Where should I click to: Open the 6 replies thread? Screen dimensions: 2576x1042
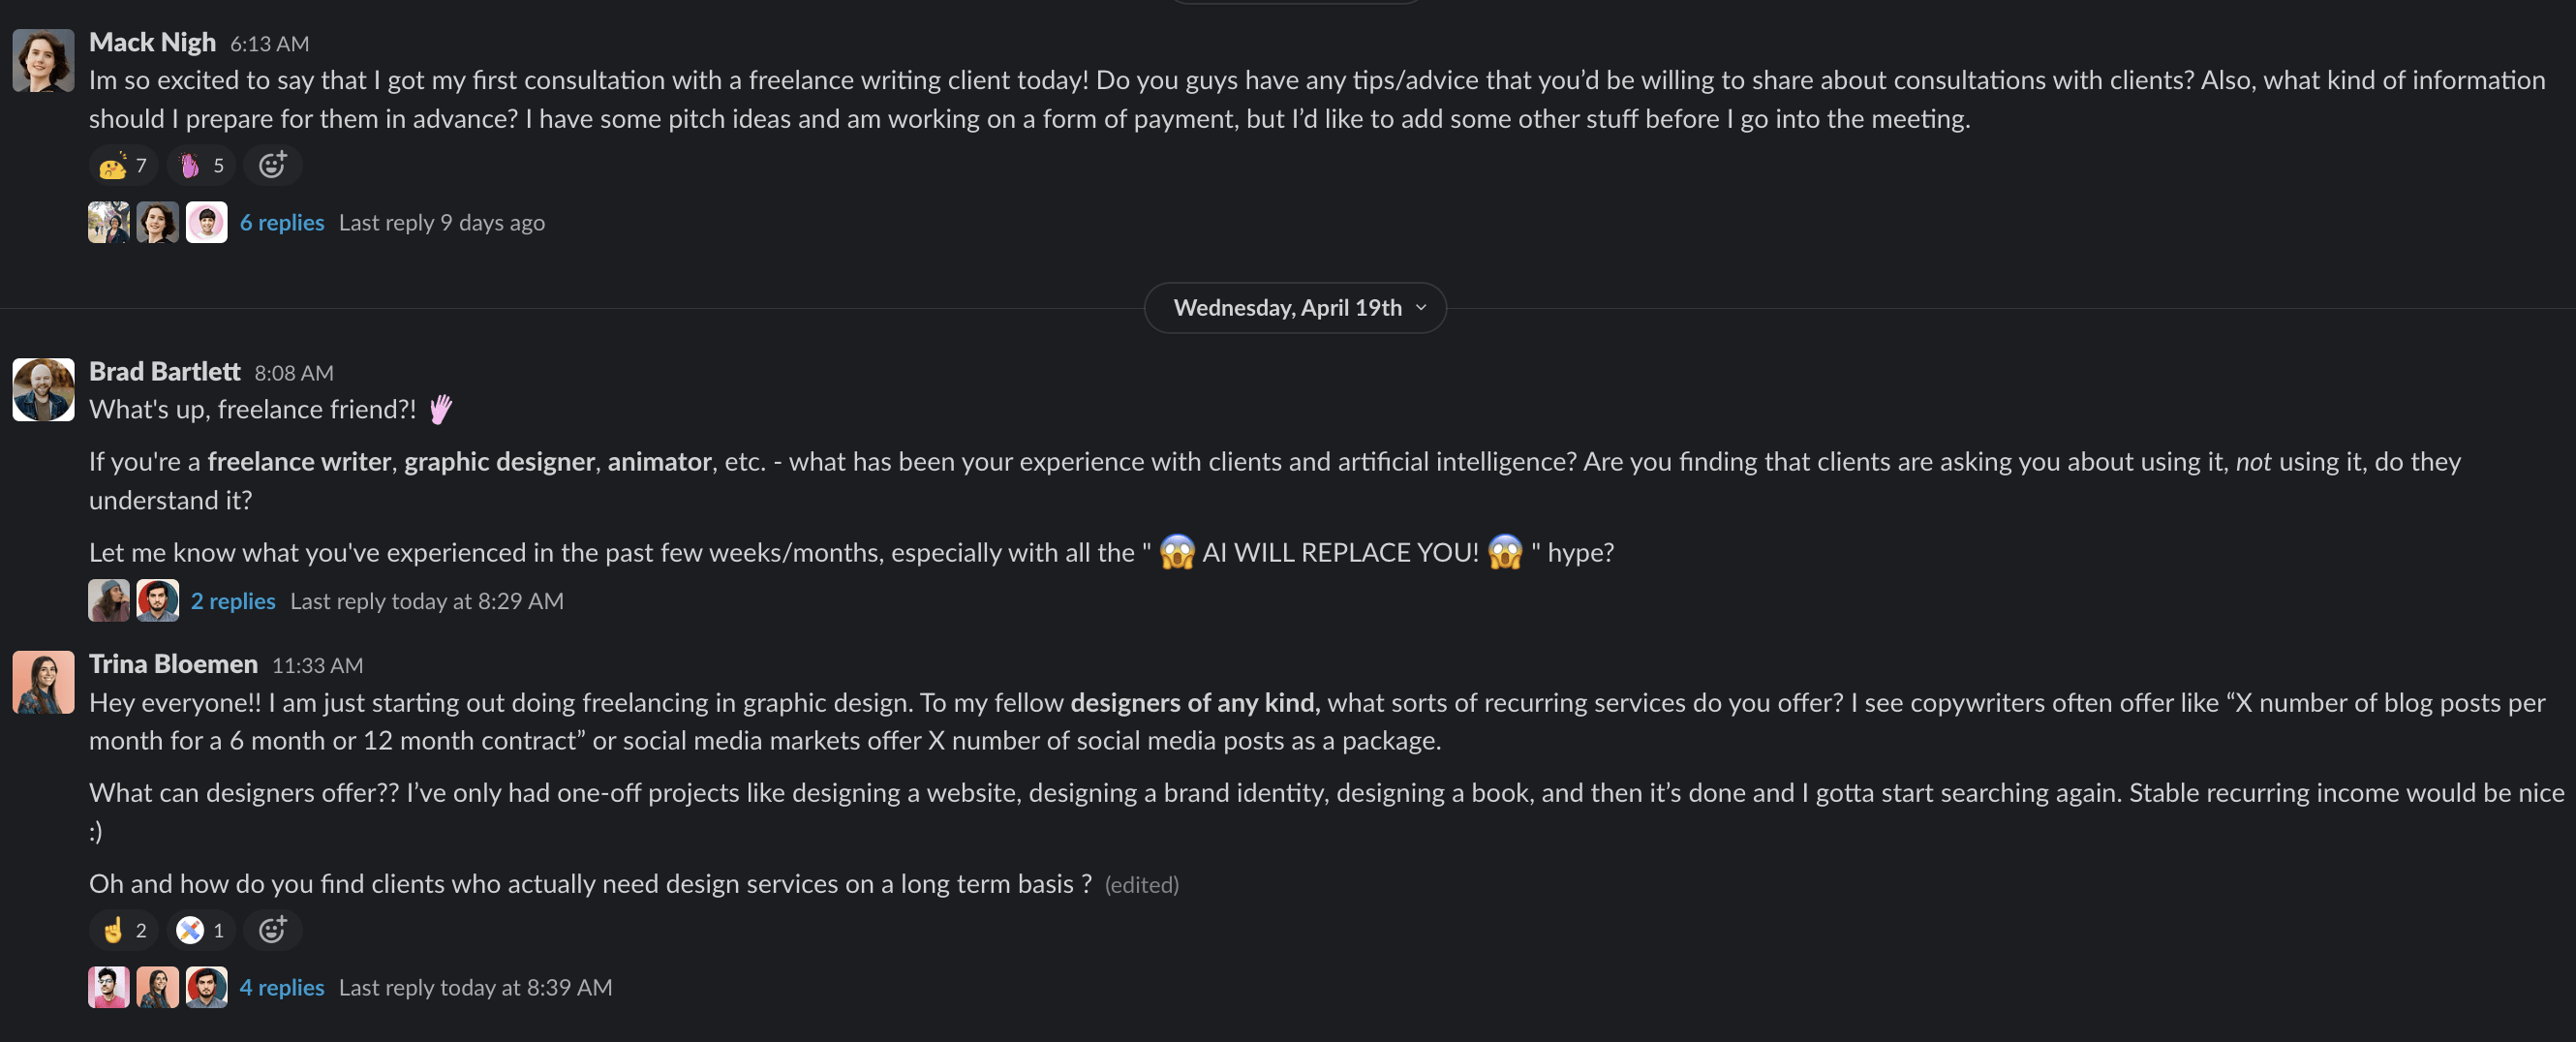(x=282, y=222)
